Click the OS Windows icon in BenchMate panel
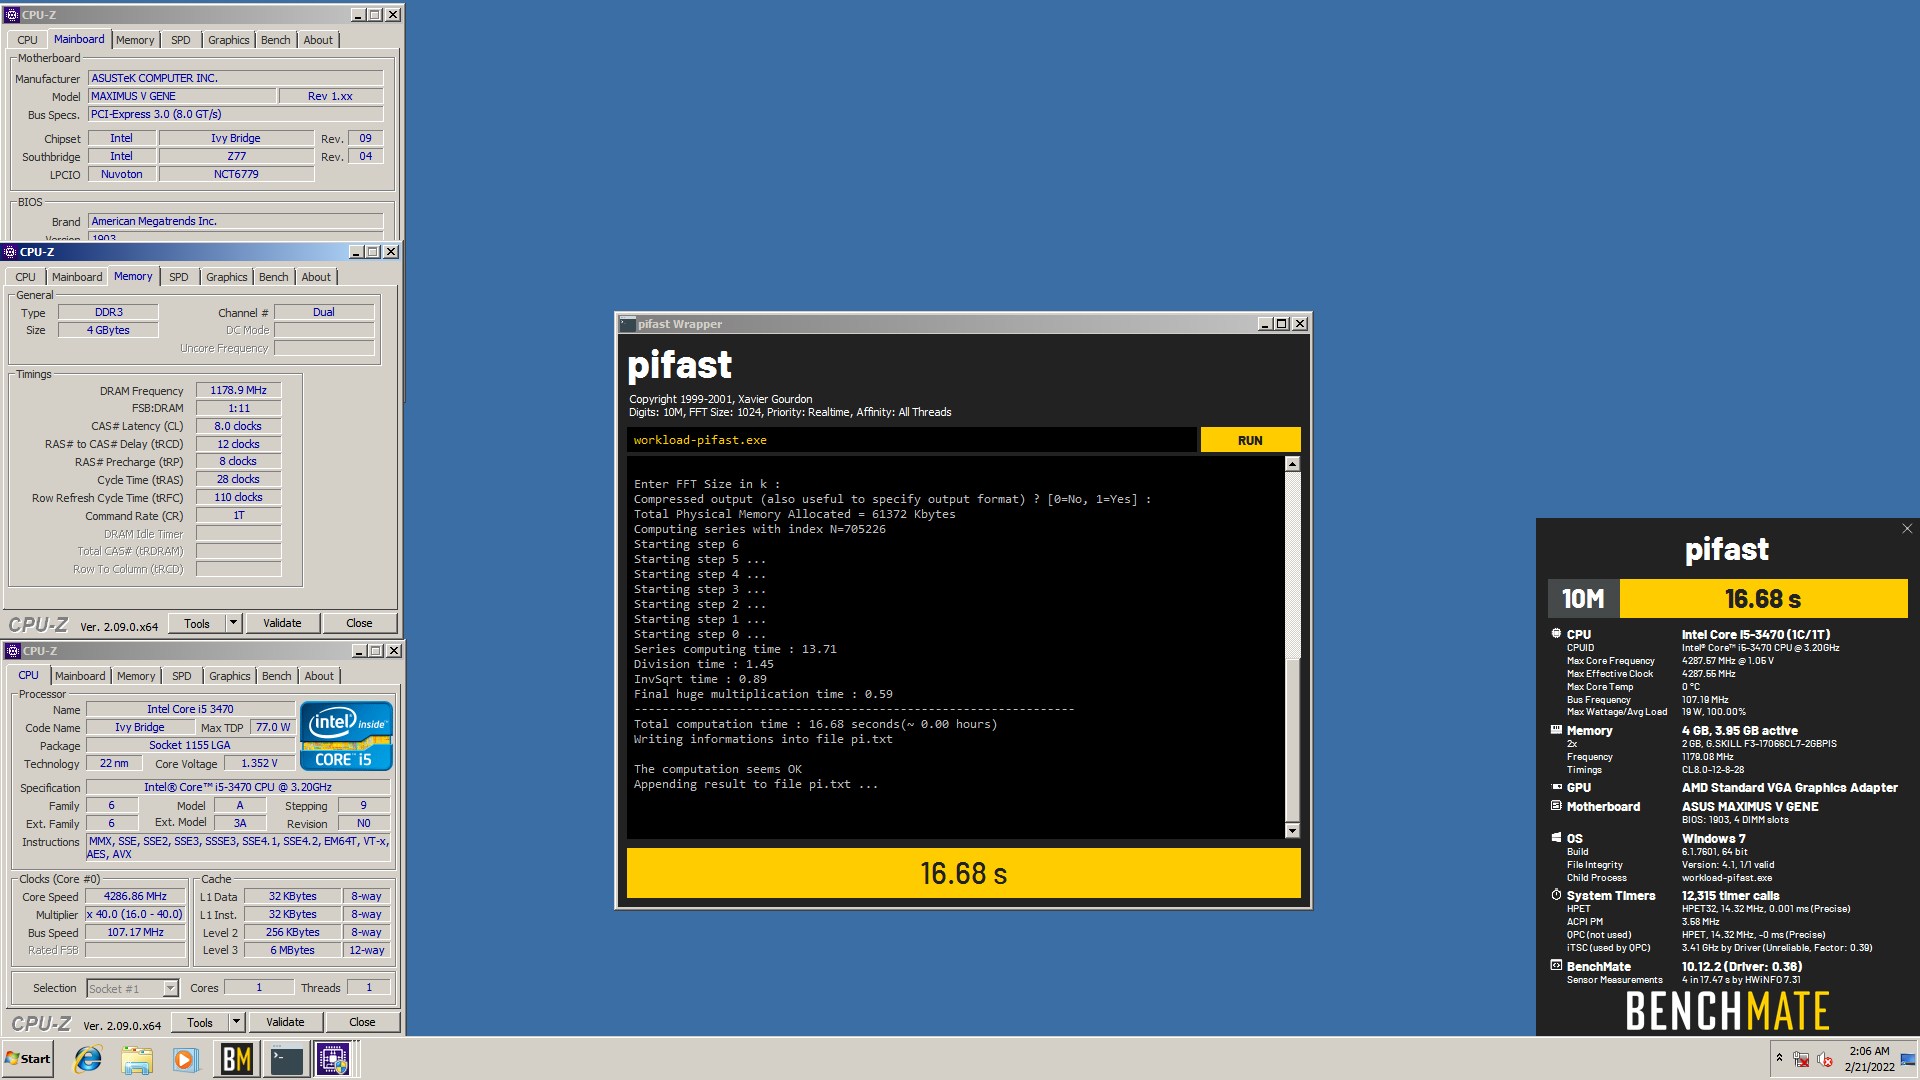Image resolution: width=1920 pixels, height=1080 pixels. (x=1556, y=838)
